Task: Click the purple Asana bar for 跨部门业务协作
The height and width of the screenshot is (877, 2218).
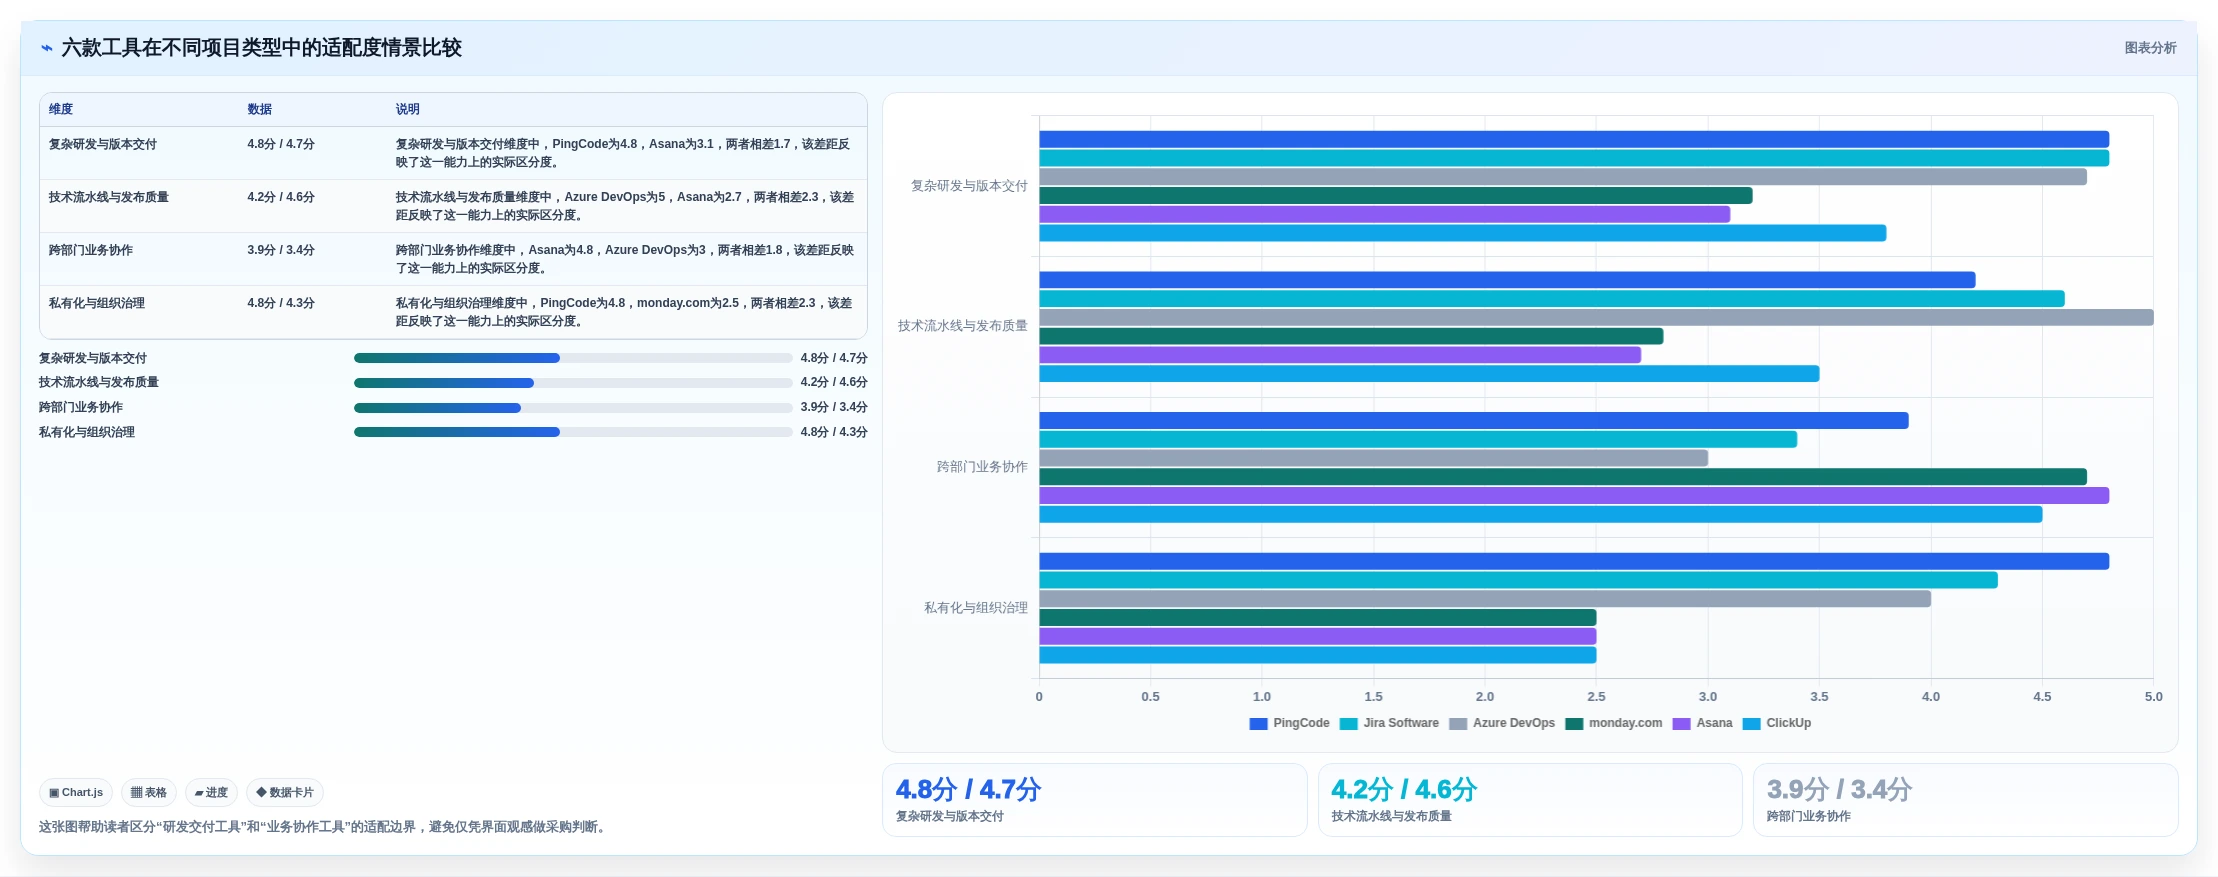Action: [x=1574, y=496]
